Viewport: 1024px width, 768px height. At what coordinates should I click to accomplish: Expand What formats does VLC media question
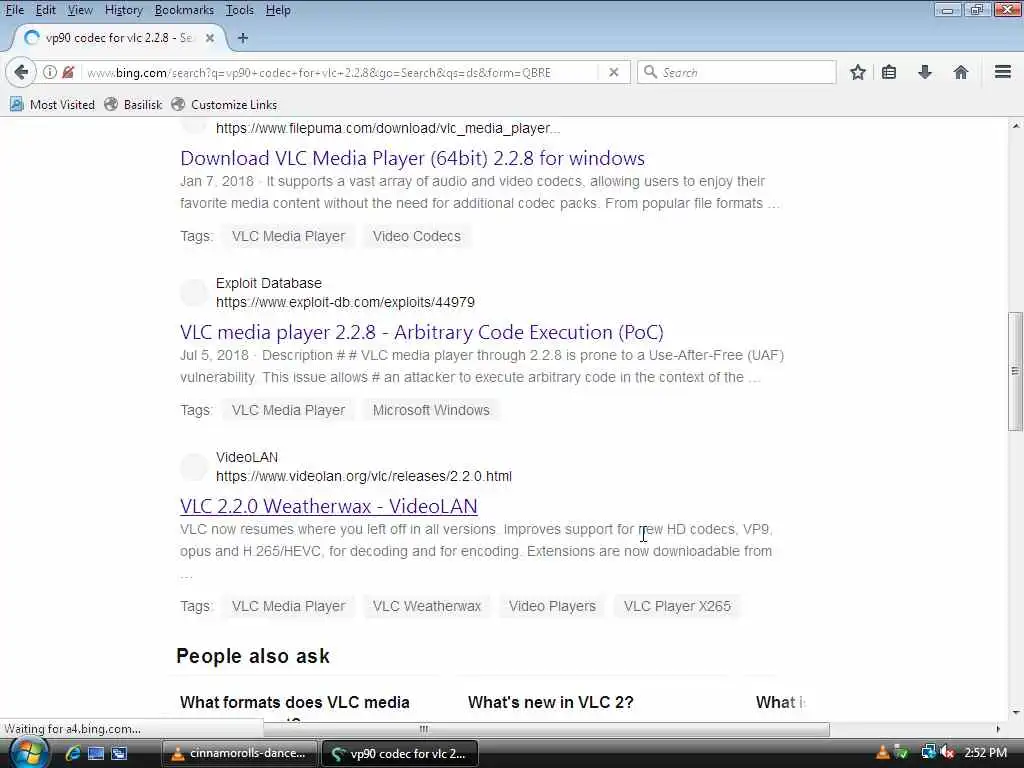[295, 703]
